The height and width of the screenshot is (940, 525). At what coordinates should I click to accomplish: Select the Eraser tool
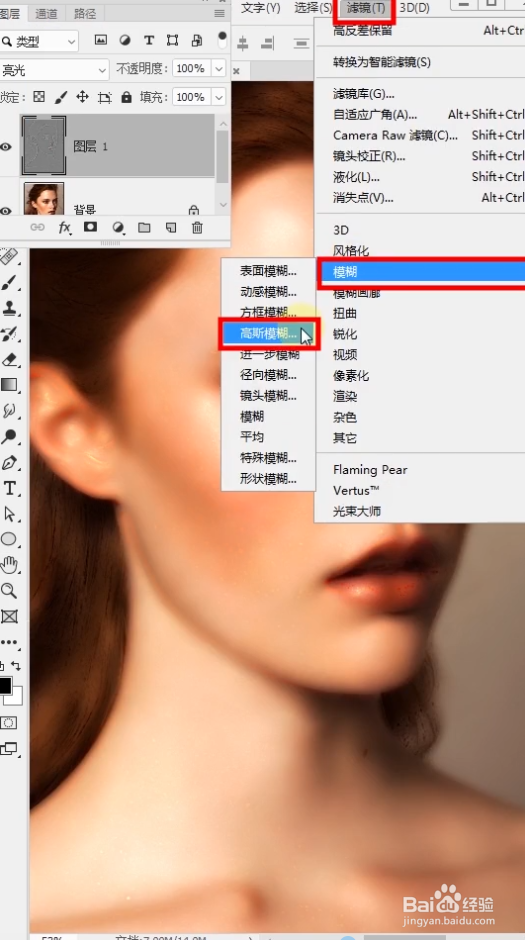(x=8, y=359)
